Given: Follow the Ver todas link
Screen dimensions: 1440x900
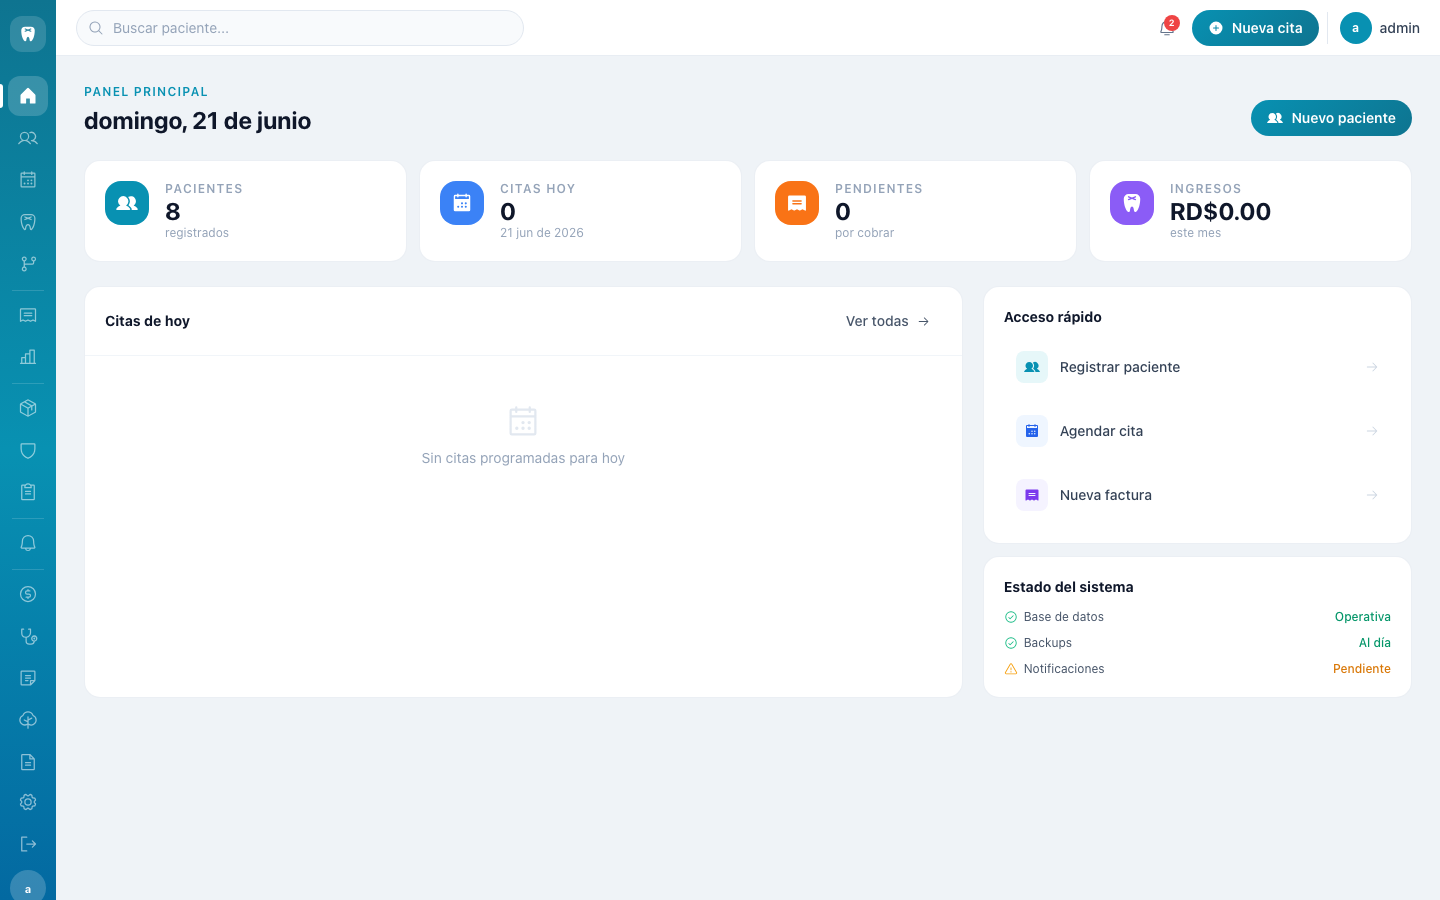Looking at the screenshot, I should point(888,321).
